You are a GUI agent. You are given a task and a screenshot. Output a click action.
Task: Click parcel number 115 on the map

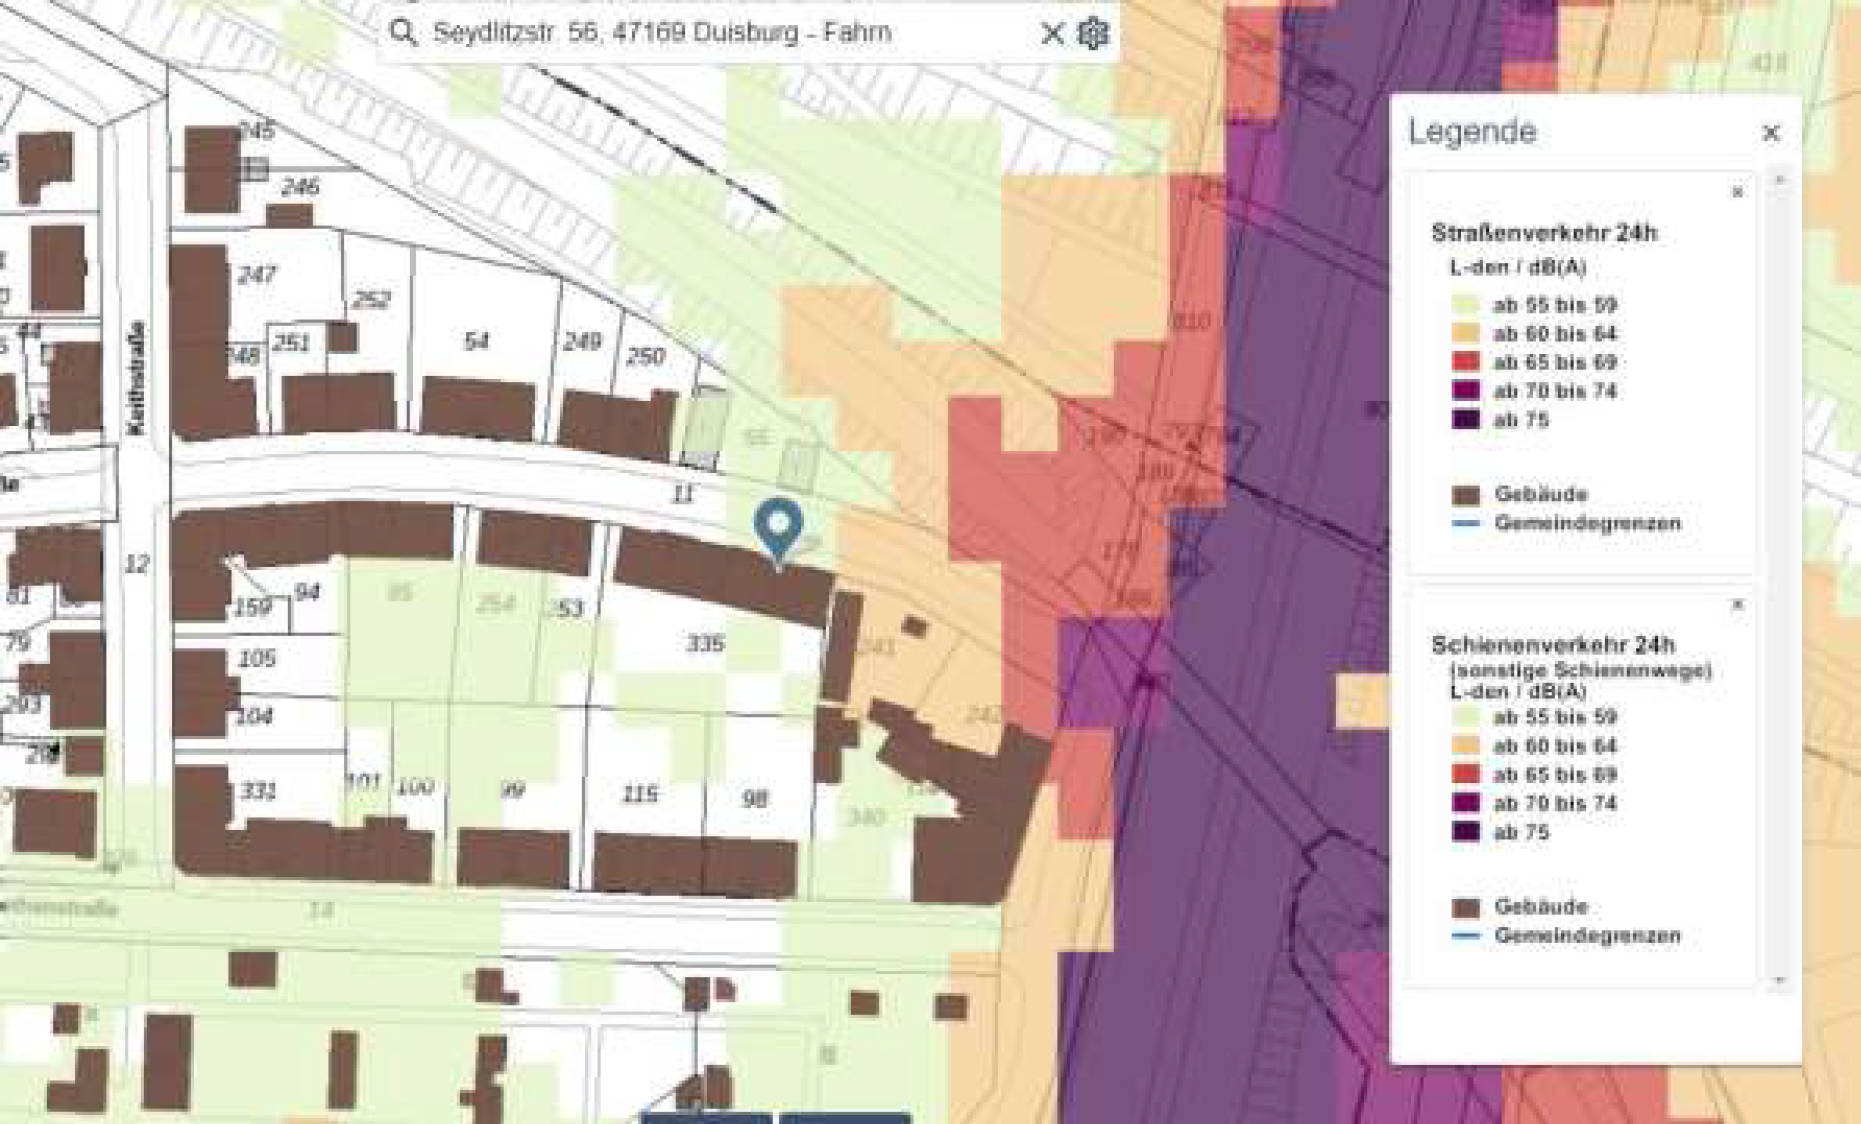coord(640,795)
